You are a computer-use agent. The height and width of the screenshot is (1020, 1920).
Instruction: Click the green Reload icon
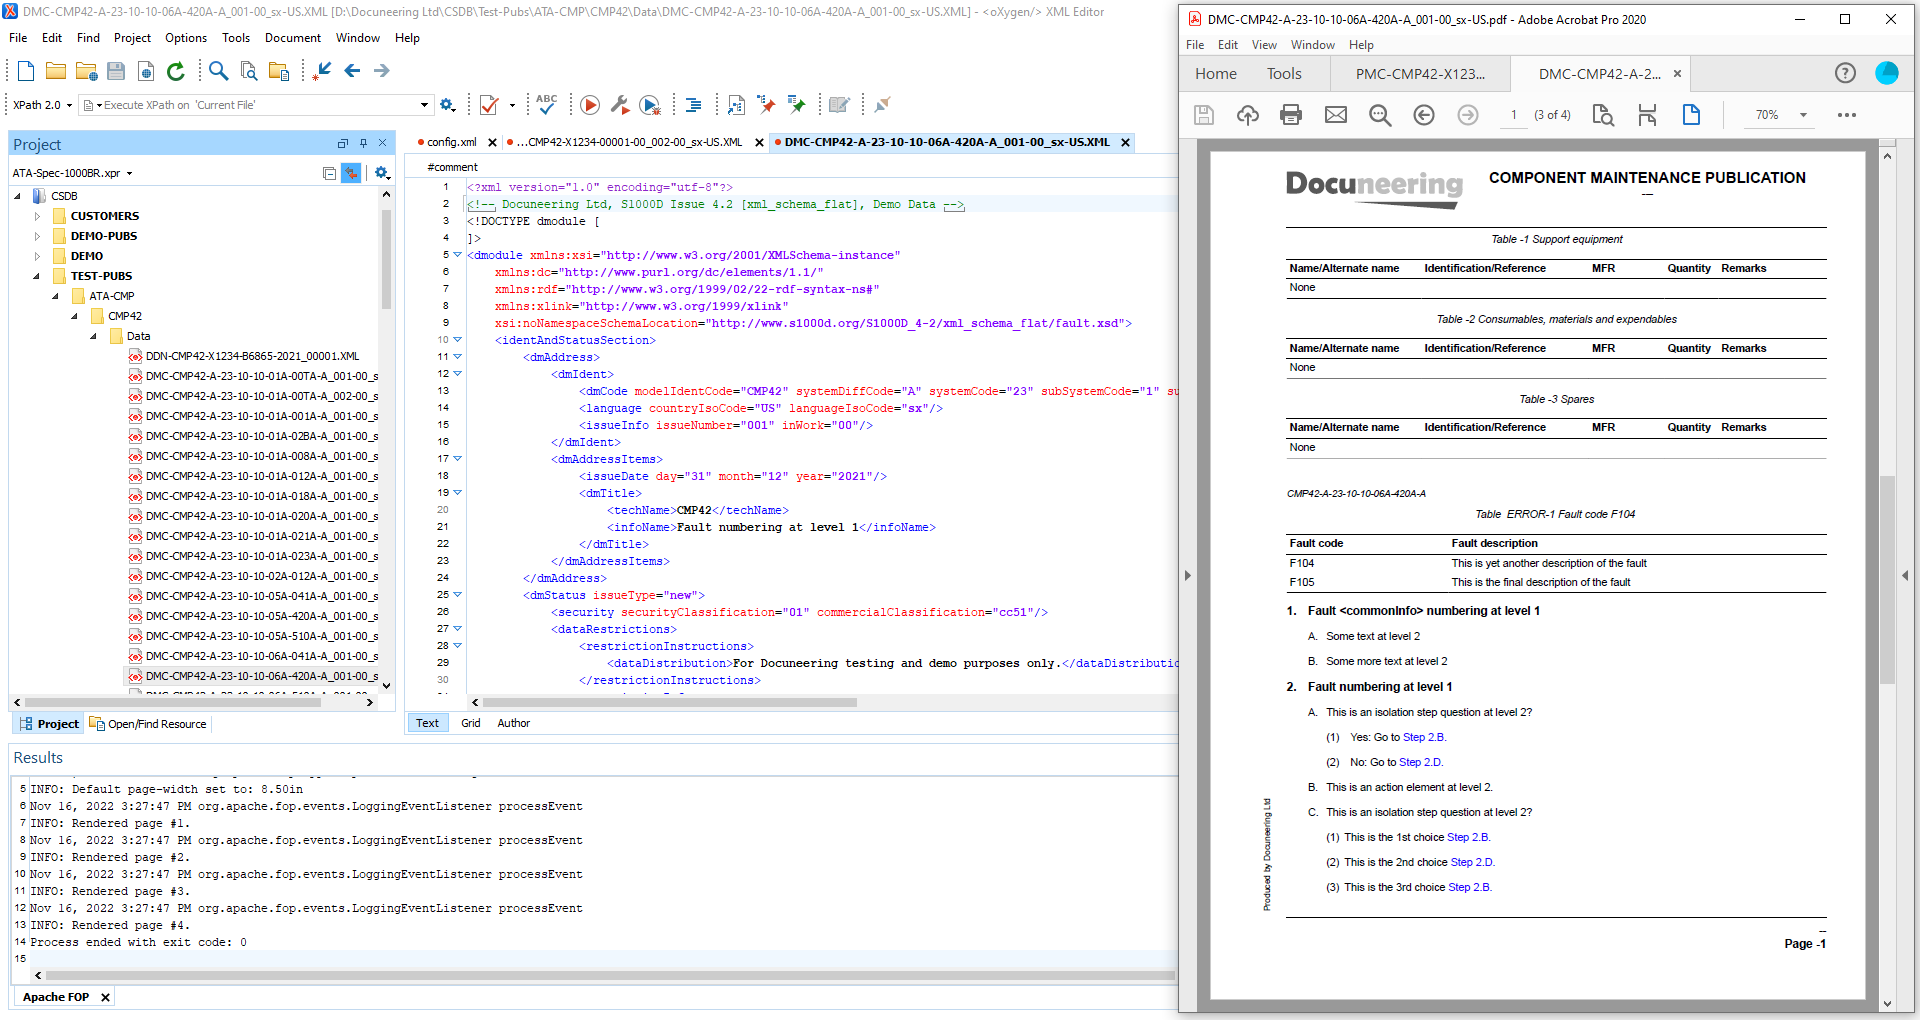(x=176, y=71)
